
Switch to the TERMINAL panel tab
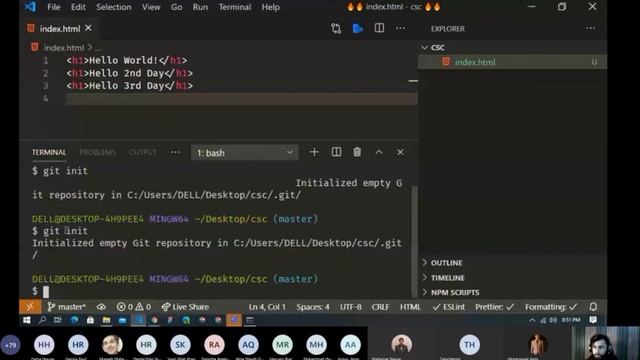[49, 152]
